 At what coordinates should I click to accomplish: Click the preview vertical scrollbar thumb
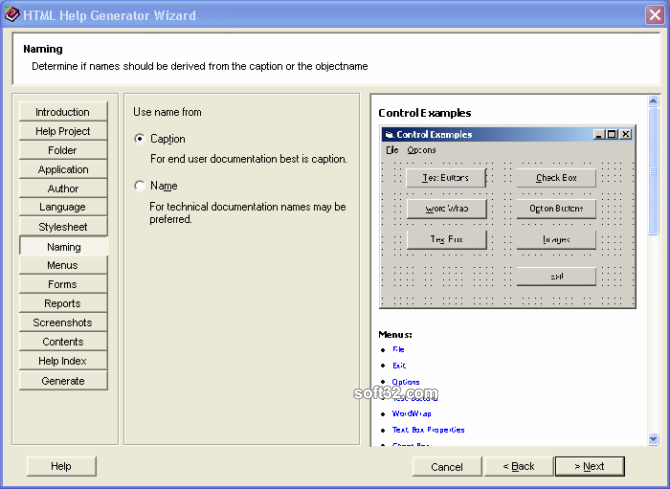[653, 171]
